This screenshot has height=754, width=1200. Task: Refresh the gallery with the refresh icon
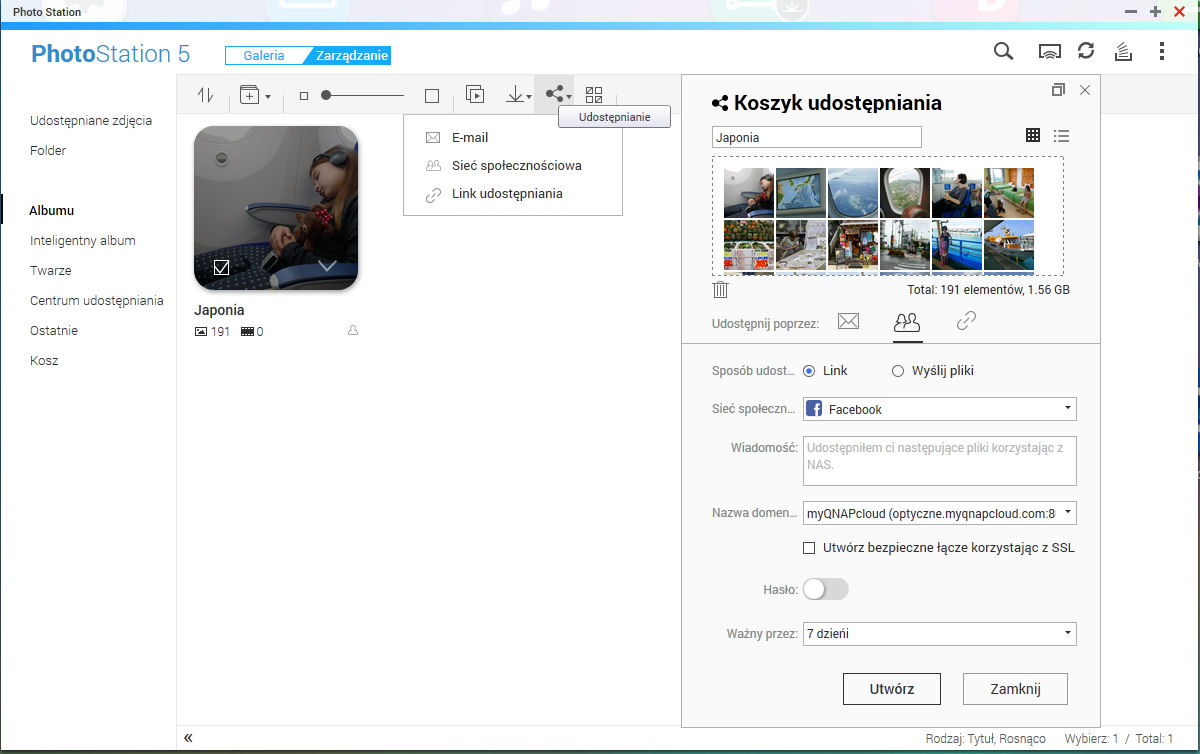click(x=1085, y=52)
